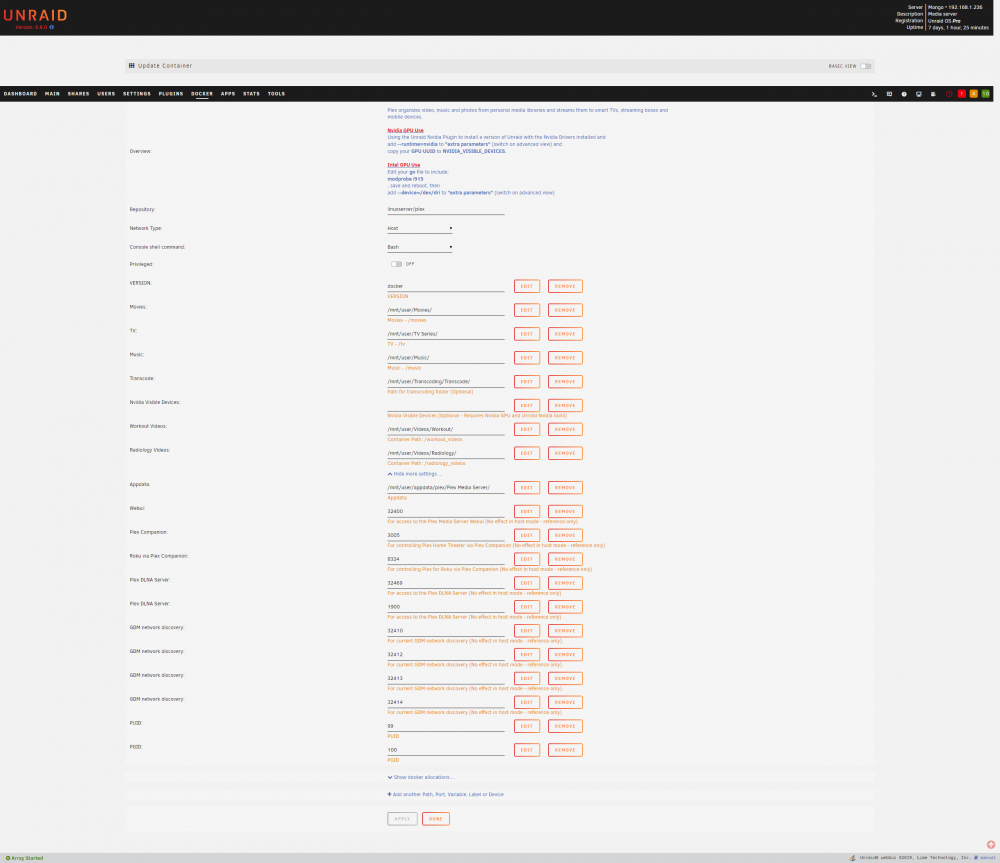Click the Done button

(436, 819)
